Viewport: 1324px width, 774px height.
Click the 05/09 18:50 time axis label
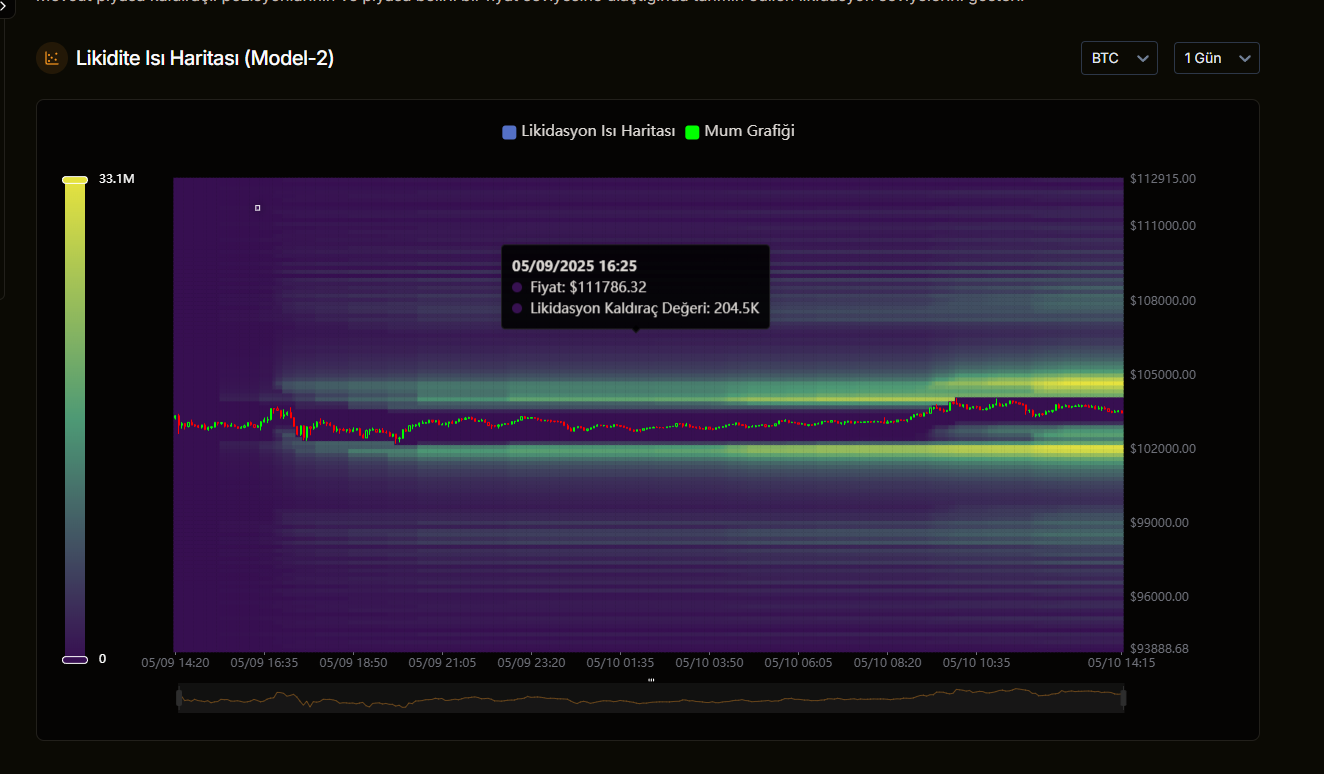[354, 662]
